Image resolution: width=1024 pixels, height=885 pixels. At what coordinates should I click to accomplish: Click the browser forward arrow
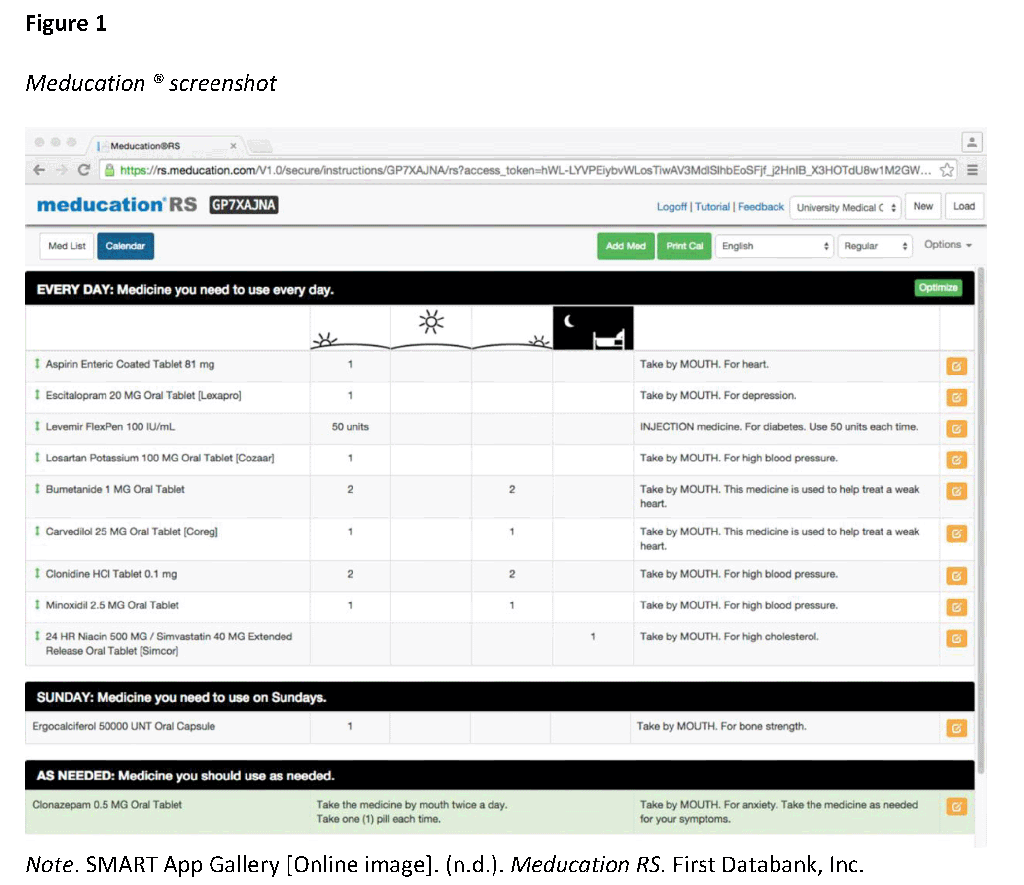pos(61,170)
